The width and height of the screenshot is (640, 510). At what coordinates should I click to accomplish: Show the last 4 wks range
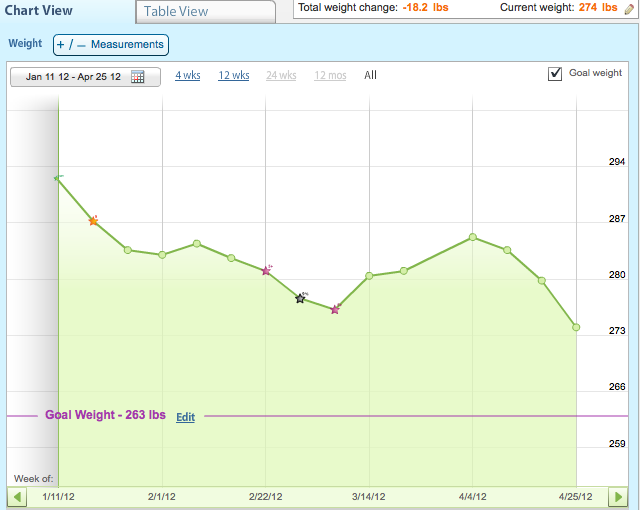(188, 75)
